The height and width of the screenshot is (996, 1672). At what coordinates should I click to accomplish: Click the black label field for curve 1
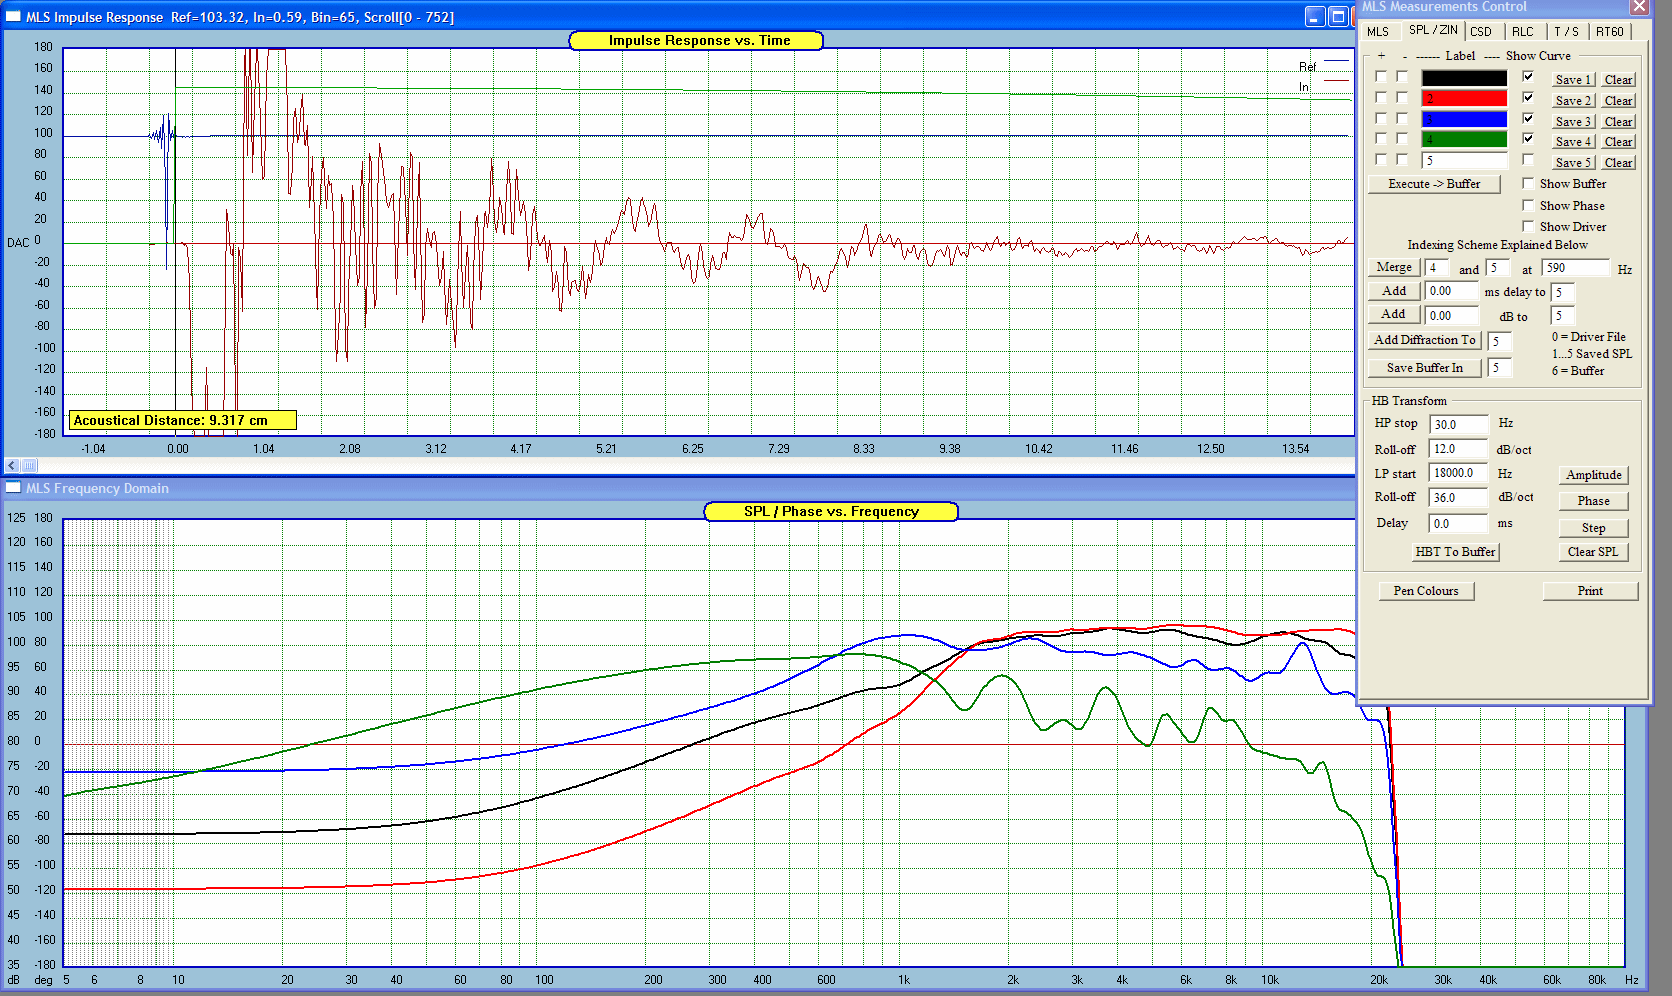click(1464, 78)
